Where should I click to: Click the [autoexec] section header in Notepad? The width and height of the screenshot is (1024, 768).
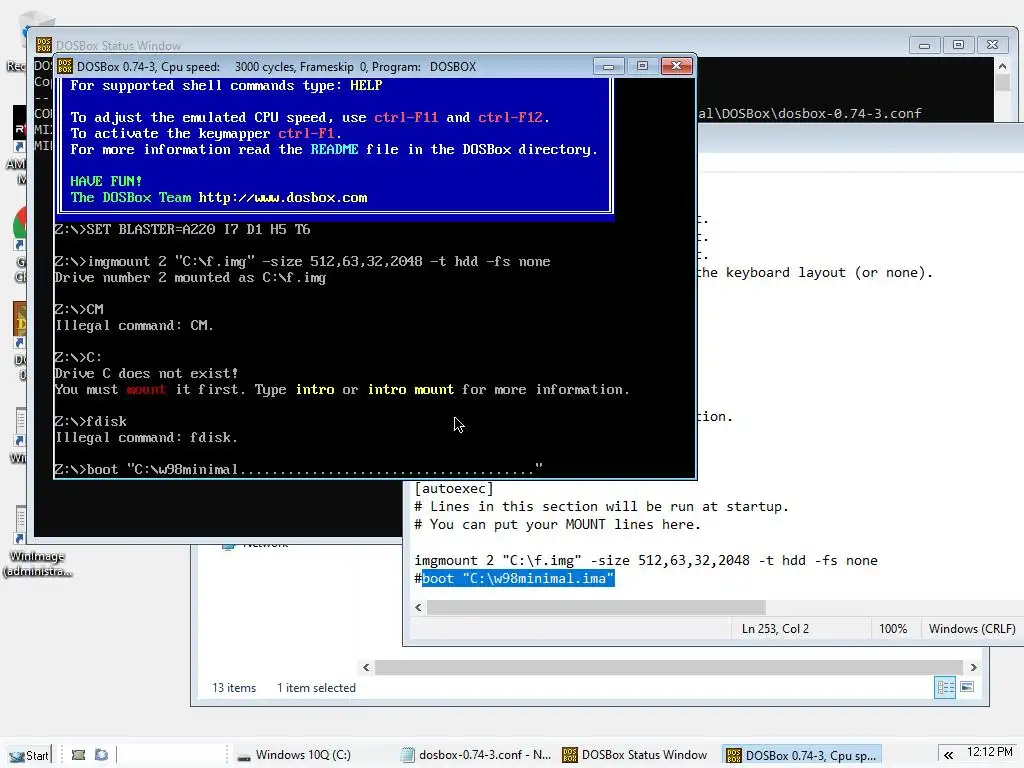454,488
